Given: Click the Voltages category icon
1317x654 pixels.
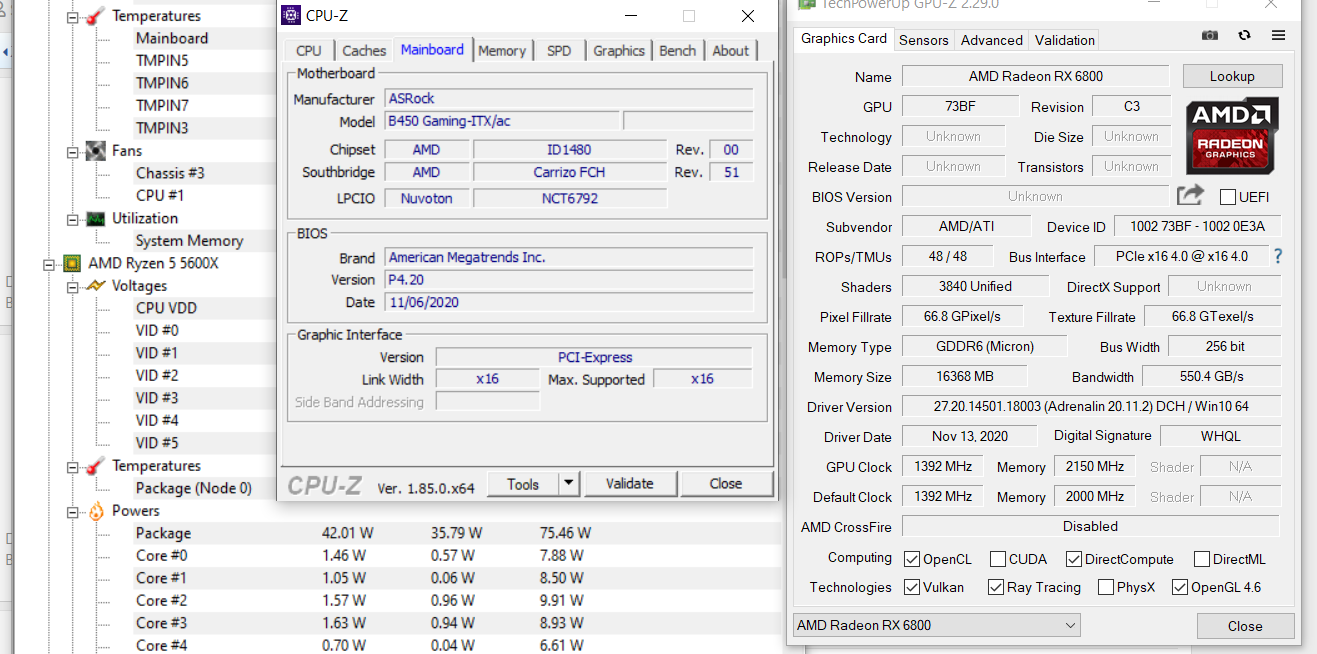Looking at the screenshot, I should [96, 286].
